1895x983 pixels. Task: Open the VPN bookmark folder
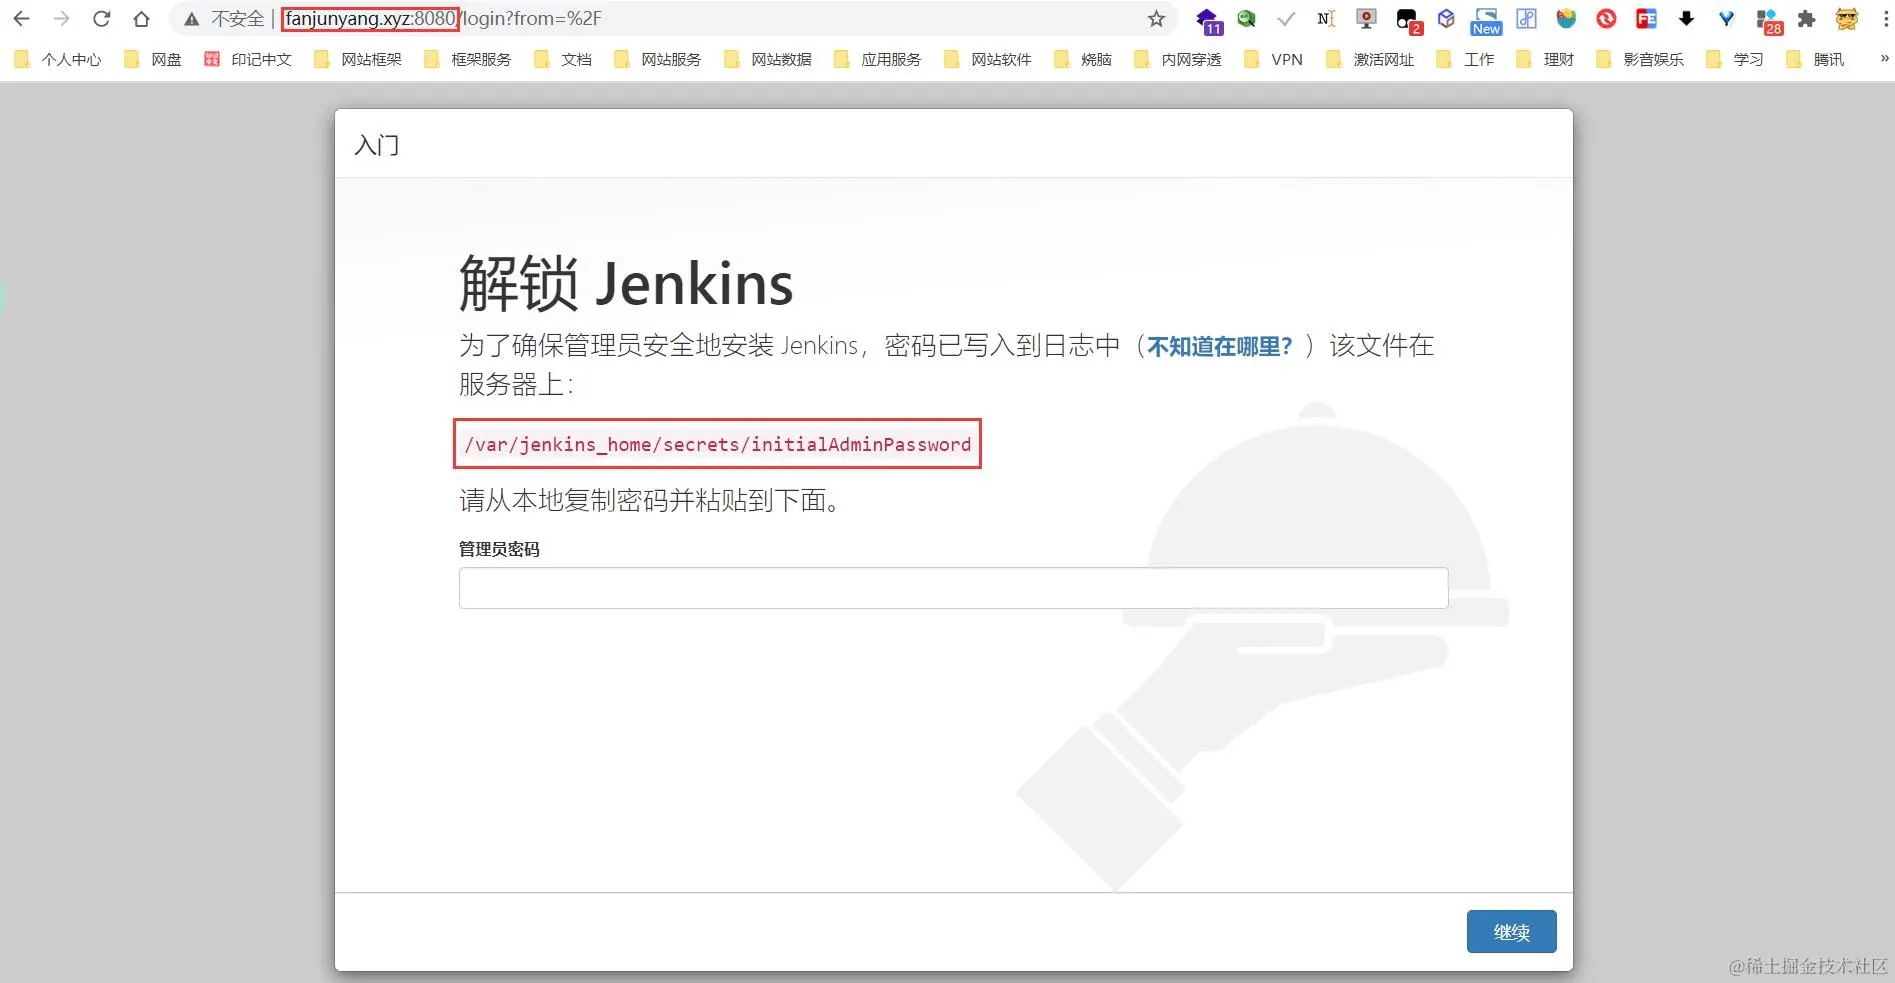[1274, 60]
